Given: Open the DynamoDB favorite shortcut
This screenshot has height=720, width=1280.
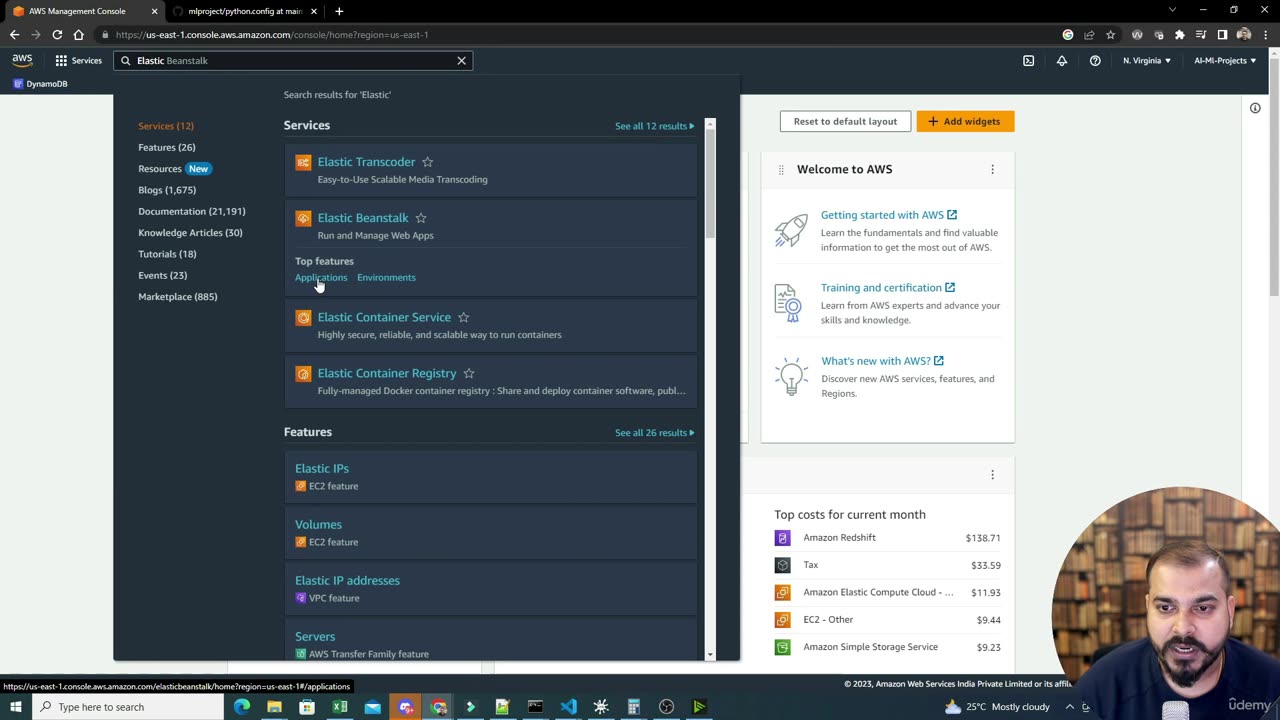Looking at the screenshot, I should 41,84.
